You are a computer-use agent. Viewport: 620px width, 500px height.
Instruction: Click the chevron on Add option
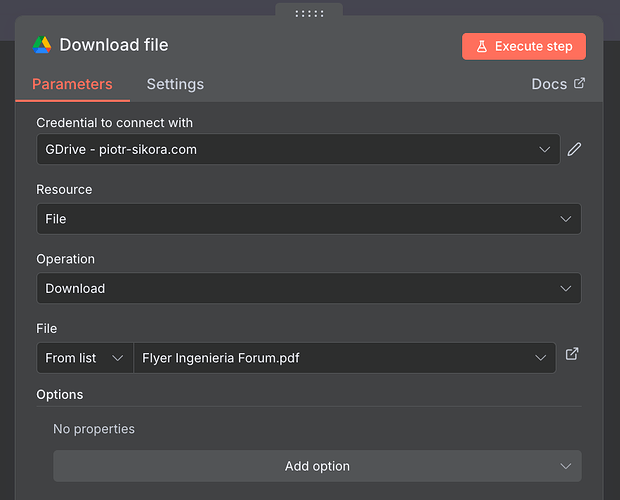(566, 466)
